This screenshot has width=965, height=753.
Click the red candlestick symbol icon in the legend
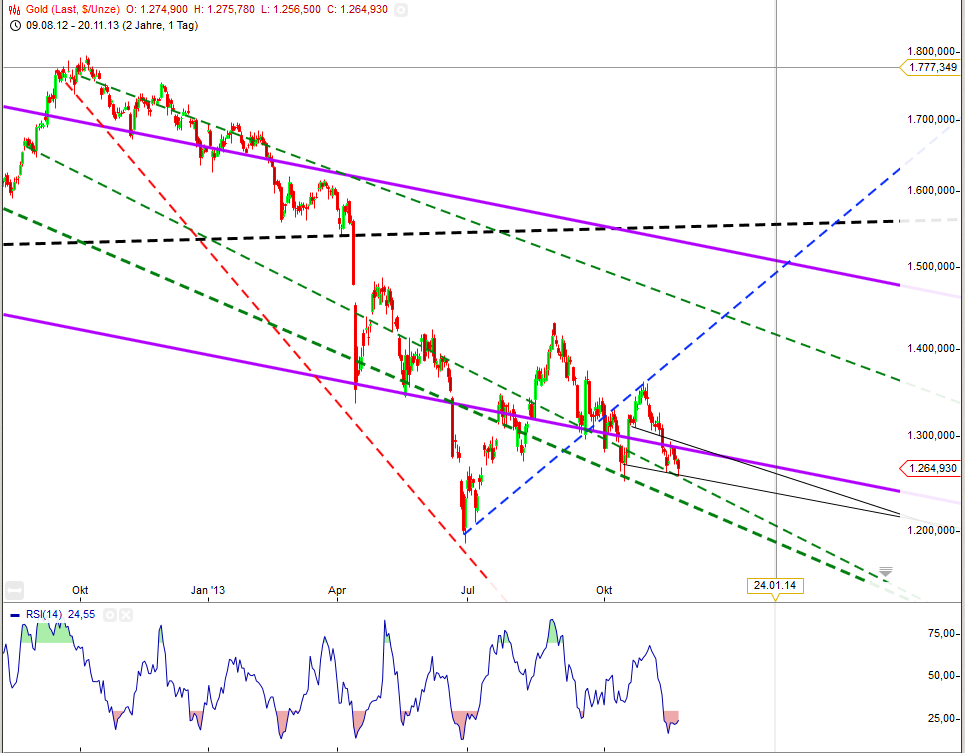pos(13,10)
